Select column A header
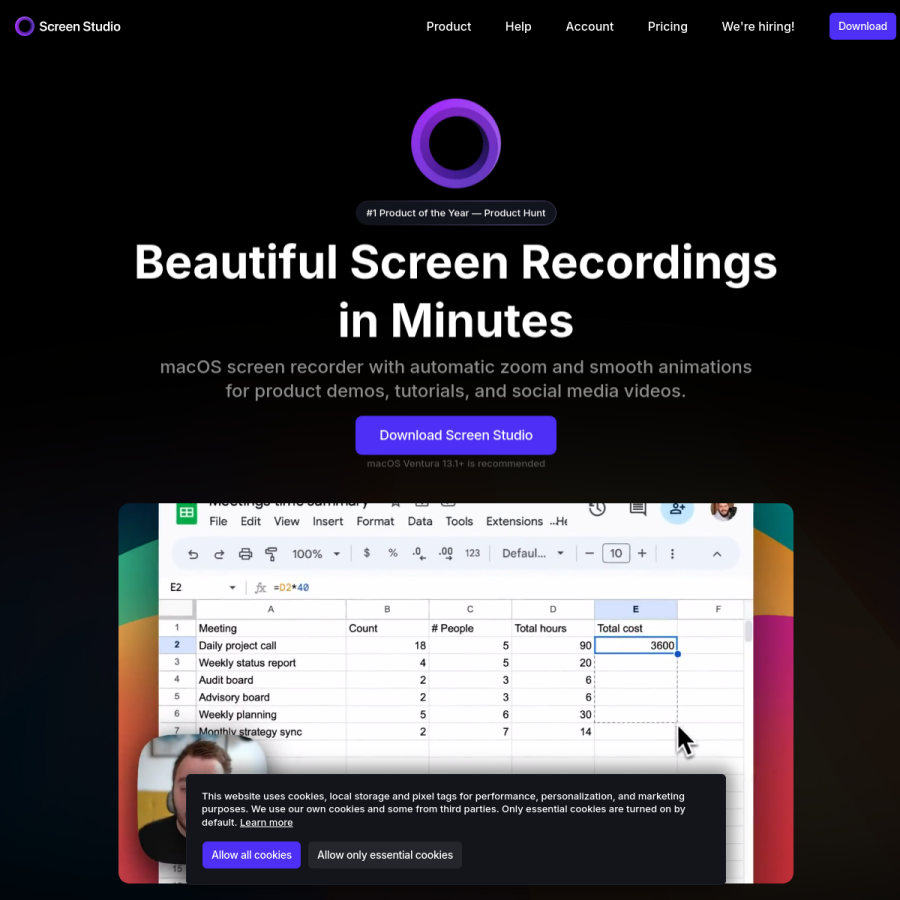The image size is (900, 900). tap(271, 609)
